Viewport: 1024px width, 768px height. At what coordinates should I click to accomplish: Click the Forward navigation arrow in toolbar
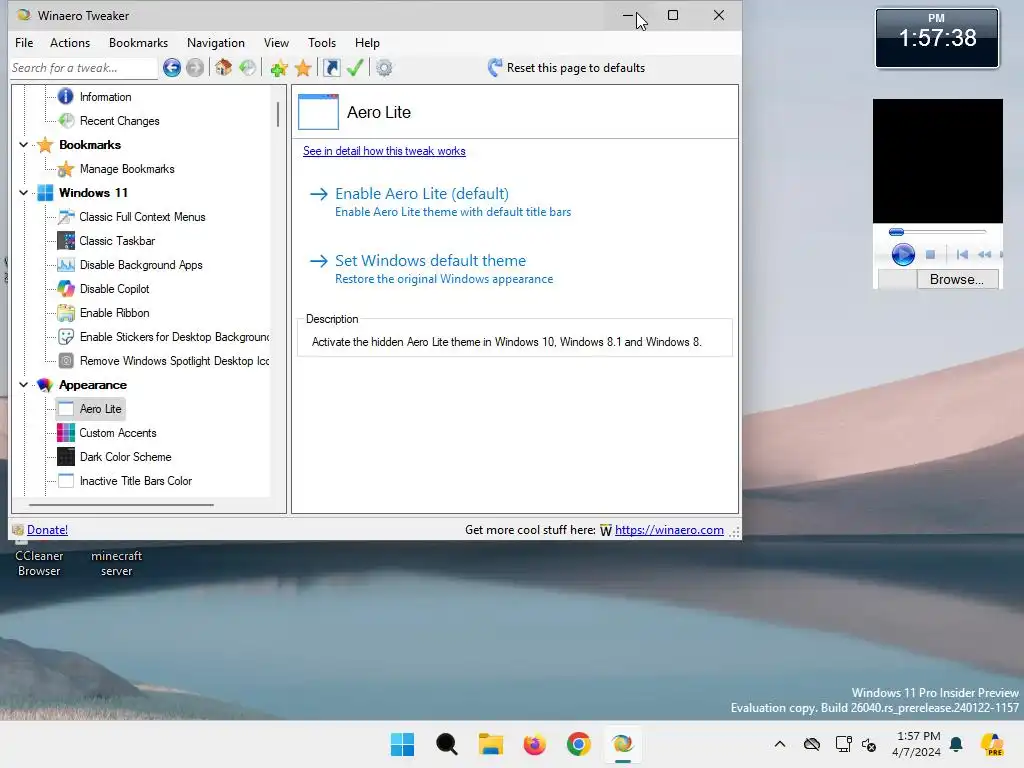pos(195,67)
